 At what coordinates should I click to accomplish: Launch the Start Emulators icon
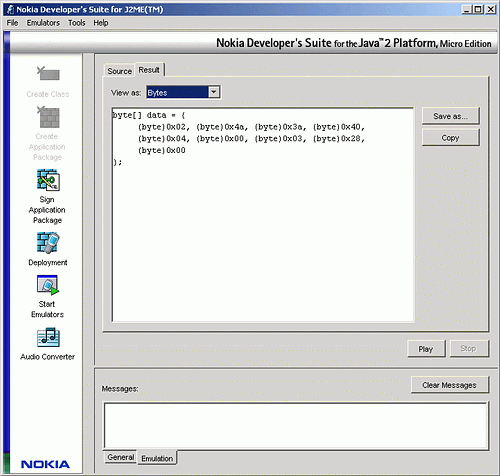[x=48, y=285]
